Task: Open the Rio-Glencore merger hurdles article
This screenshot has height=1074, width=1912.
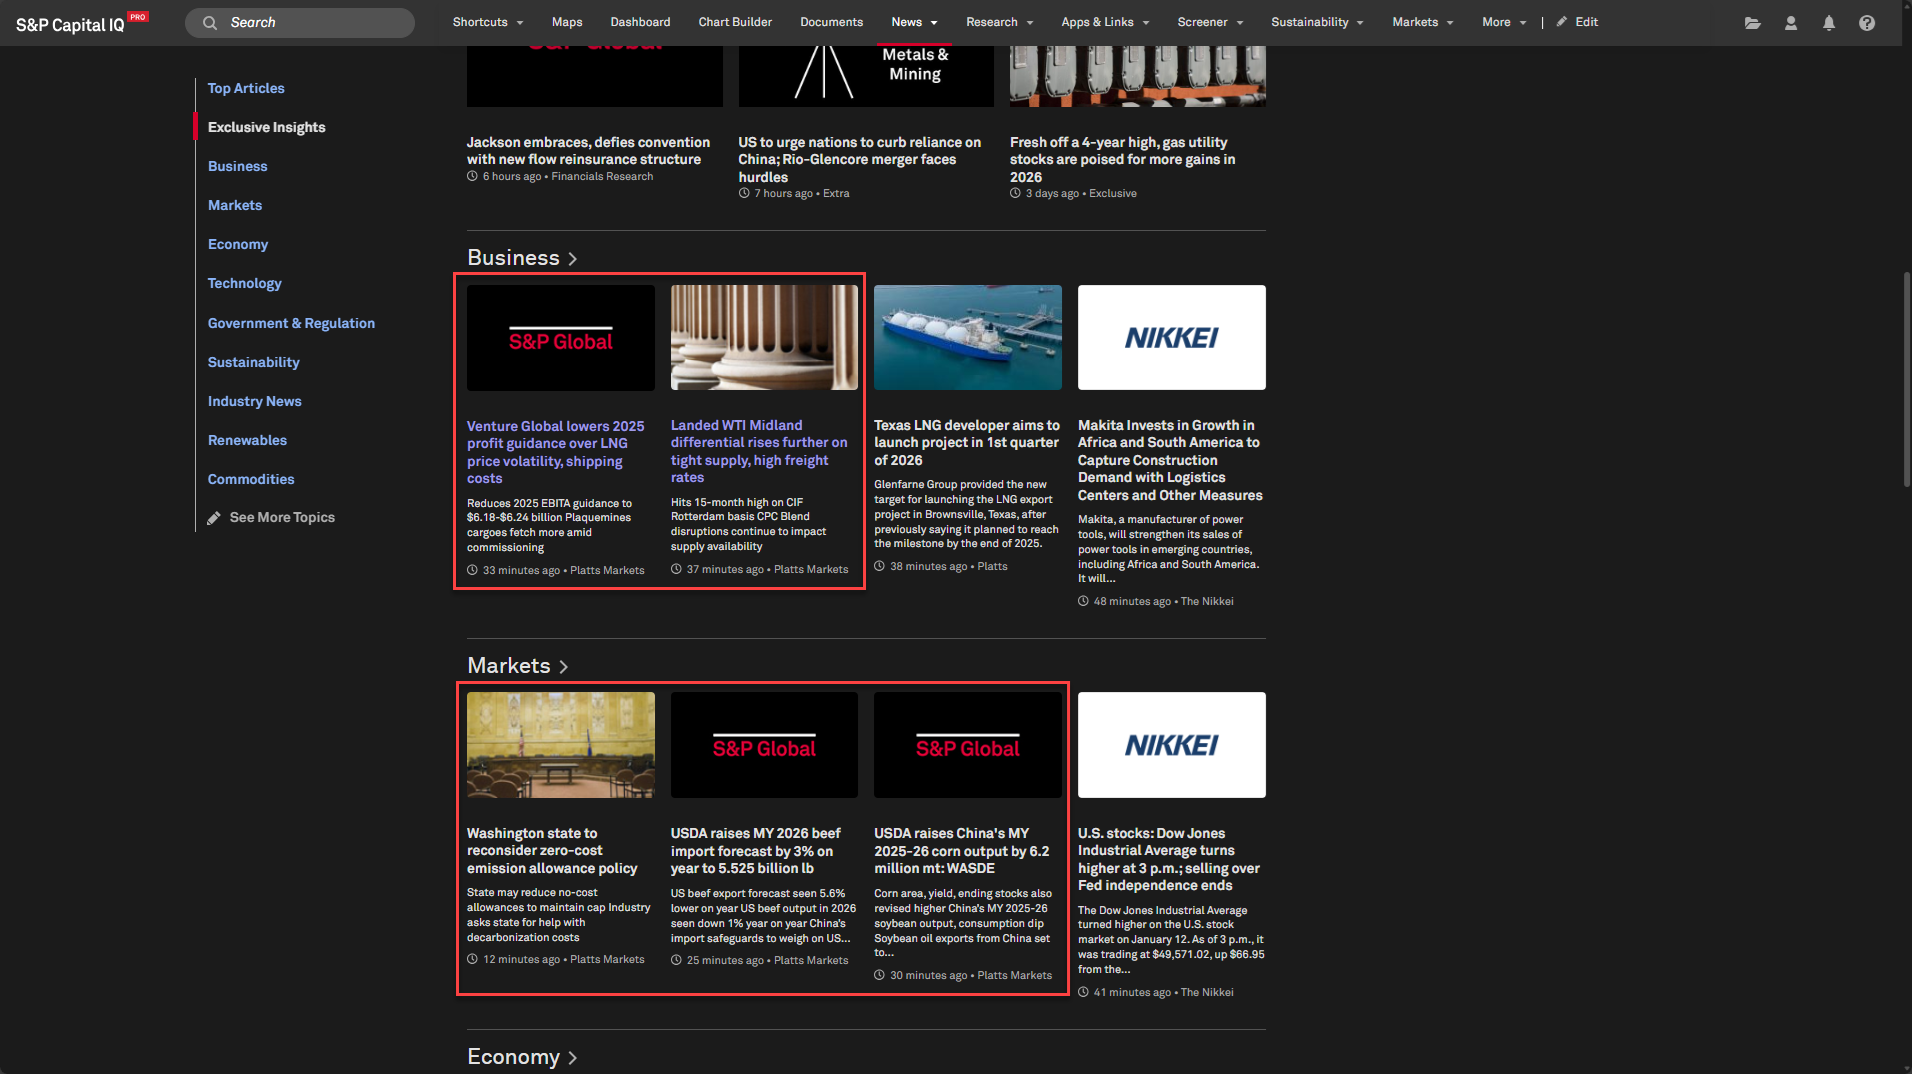Action: [x=860, y=160]
